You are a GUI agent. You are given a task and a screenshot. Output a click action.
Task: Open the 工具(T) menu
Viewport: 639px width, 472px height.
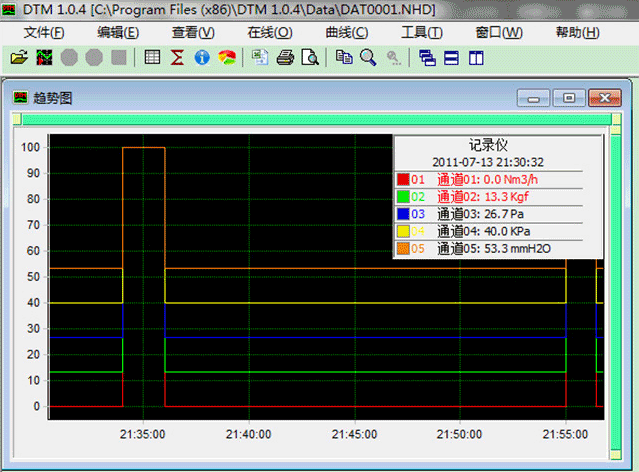[x=421, y=32]
